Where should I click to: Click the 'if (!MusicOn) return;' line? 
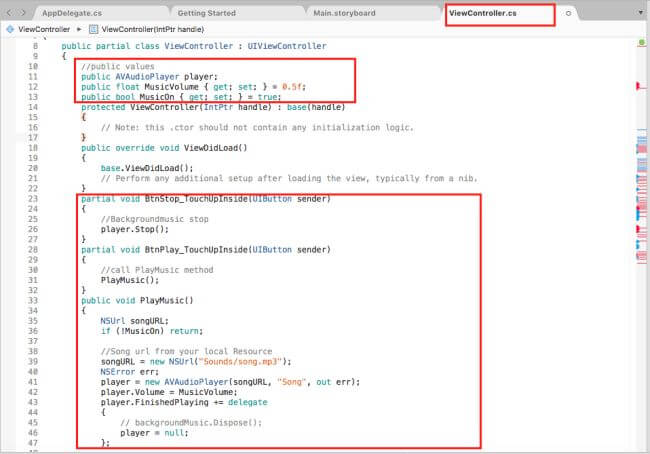[152, 331]
